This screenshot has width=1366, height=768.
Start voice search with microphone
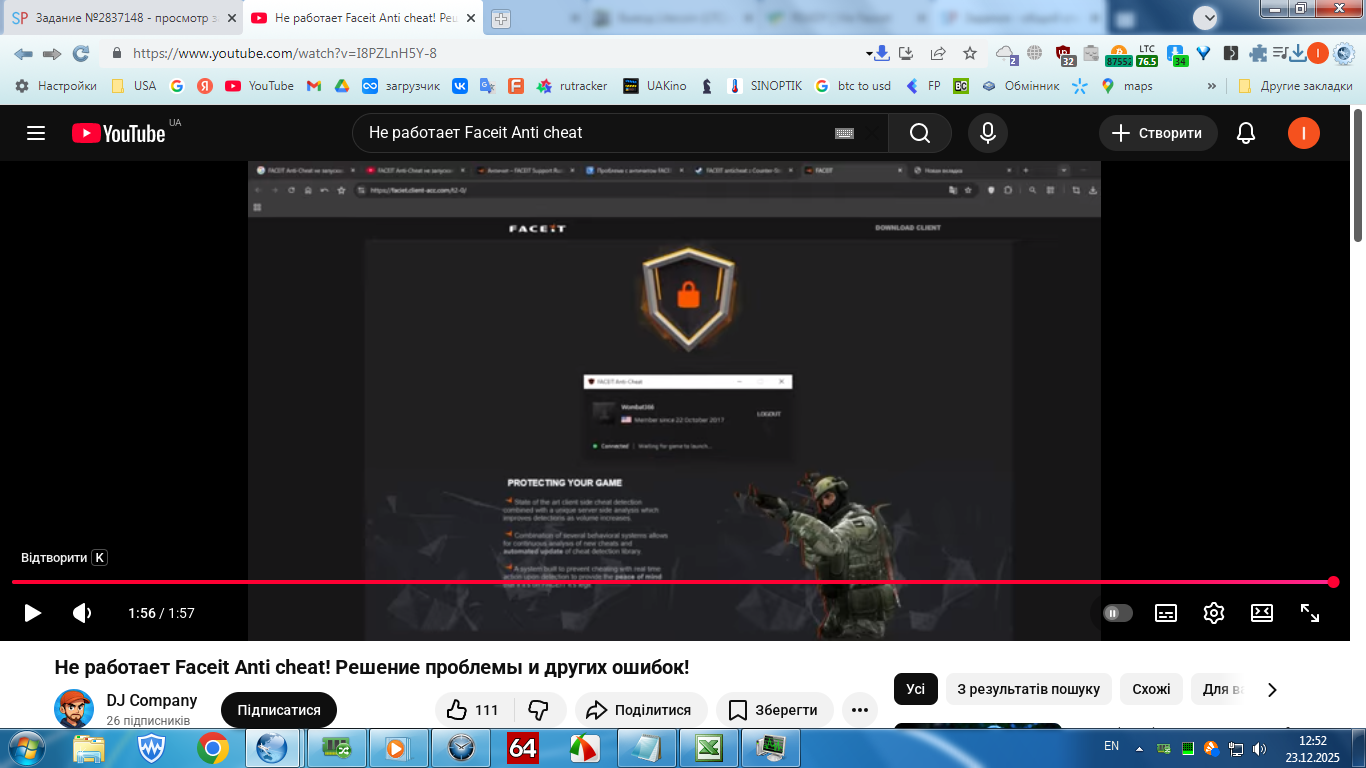(x=988, y=133)
